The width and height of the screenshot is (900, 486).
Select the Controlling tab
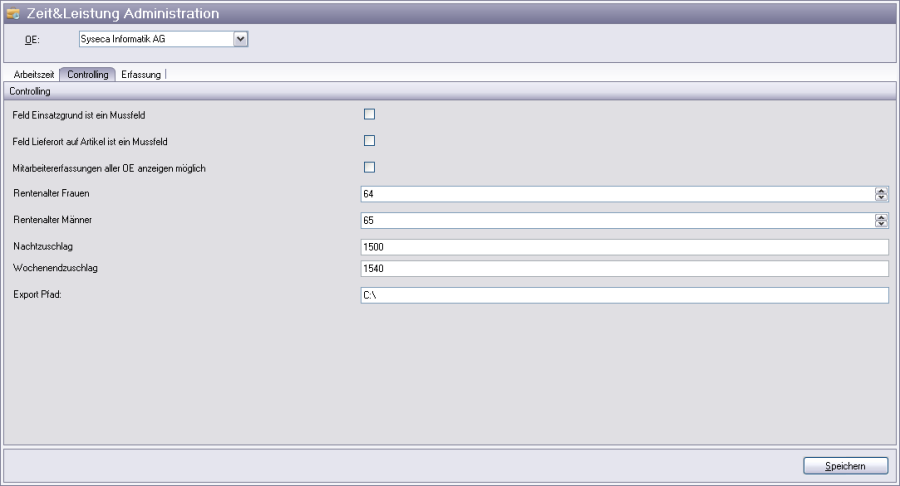coord(88,75)
